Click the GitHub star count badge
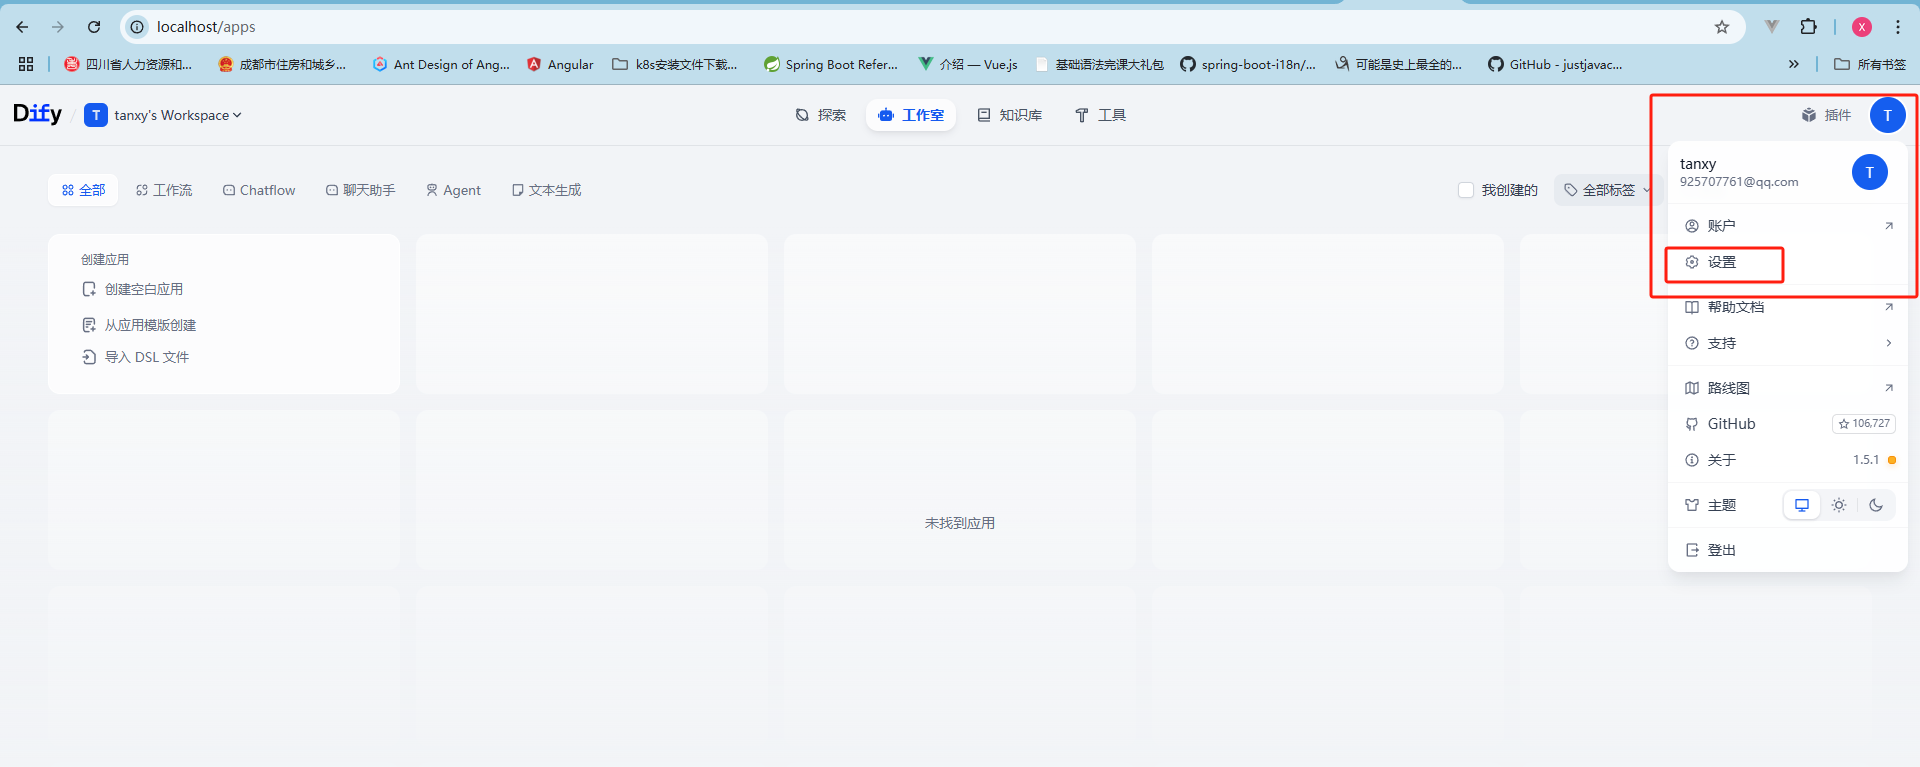Viewport: 1920px width, 767px height. click(x=1864, y=424)
